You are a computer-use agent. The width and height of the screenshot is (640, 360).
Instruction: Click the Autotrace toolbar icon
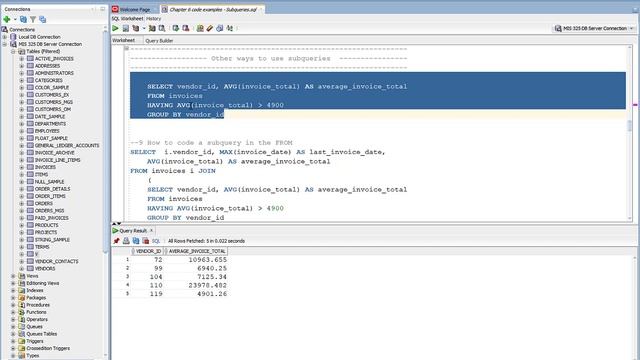click(x=152, y=28)
